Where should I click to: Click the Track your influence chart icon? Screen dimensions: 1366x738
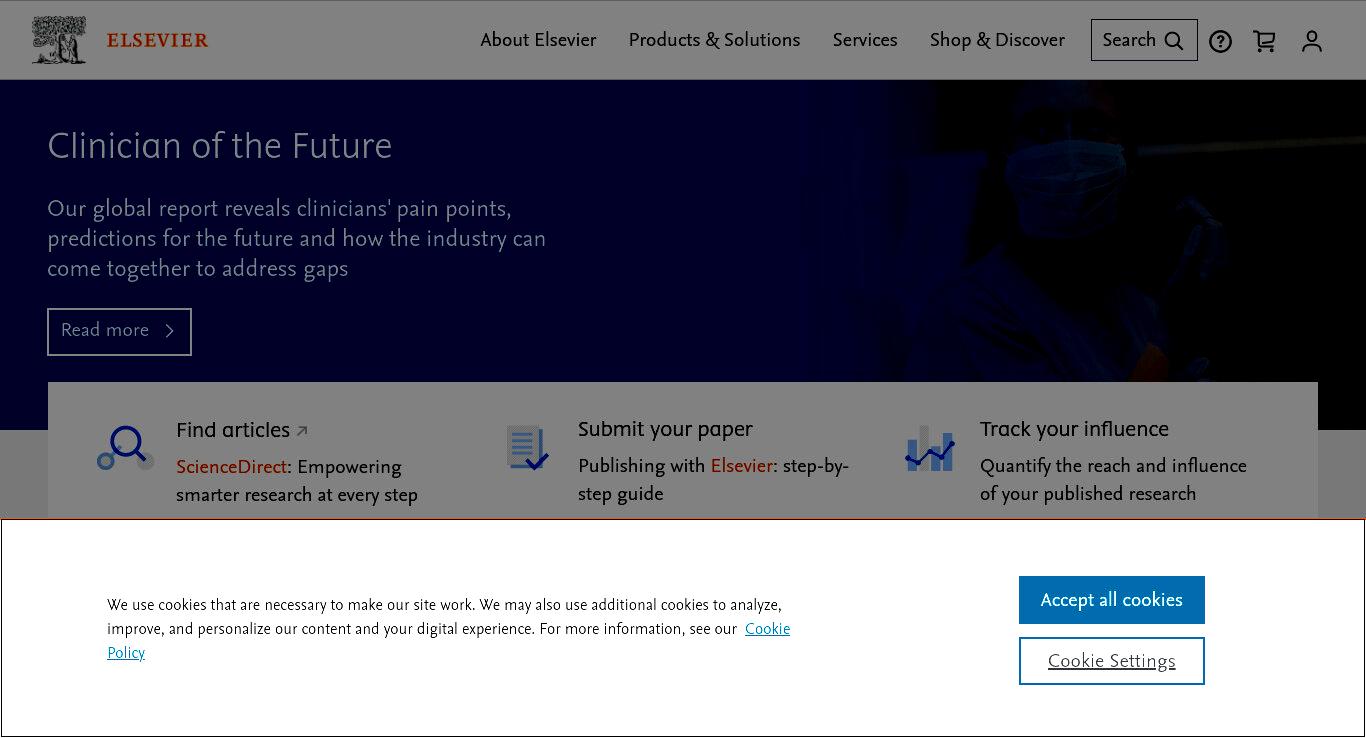(x=930, y=448)
